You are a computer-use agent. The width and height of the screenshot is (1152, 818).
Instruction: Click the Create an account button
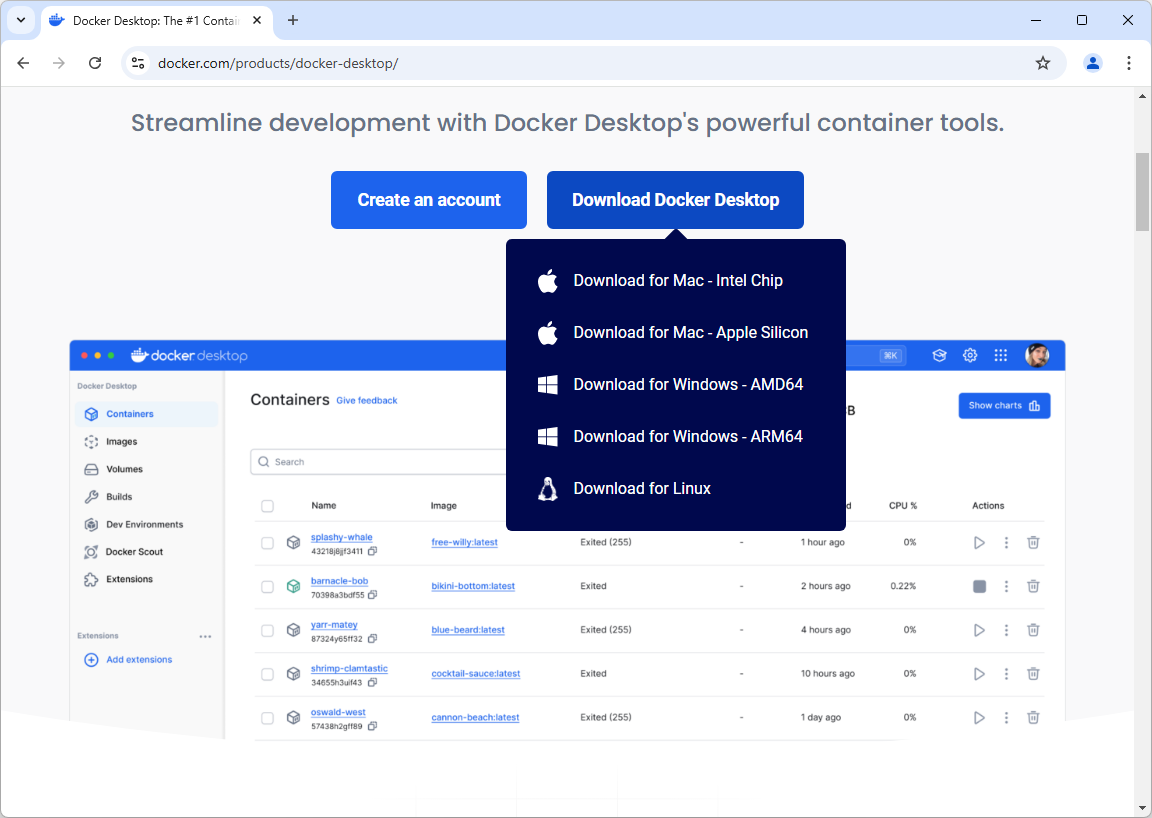(x=428, y=200)
